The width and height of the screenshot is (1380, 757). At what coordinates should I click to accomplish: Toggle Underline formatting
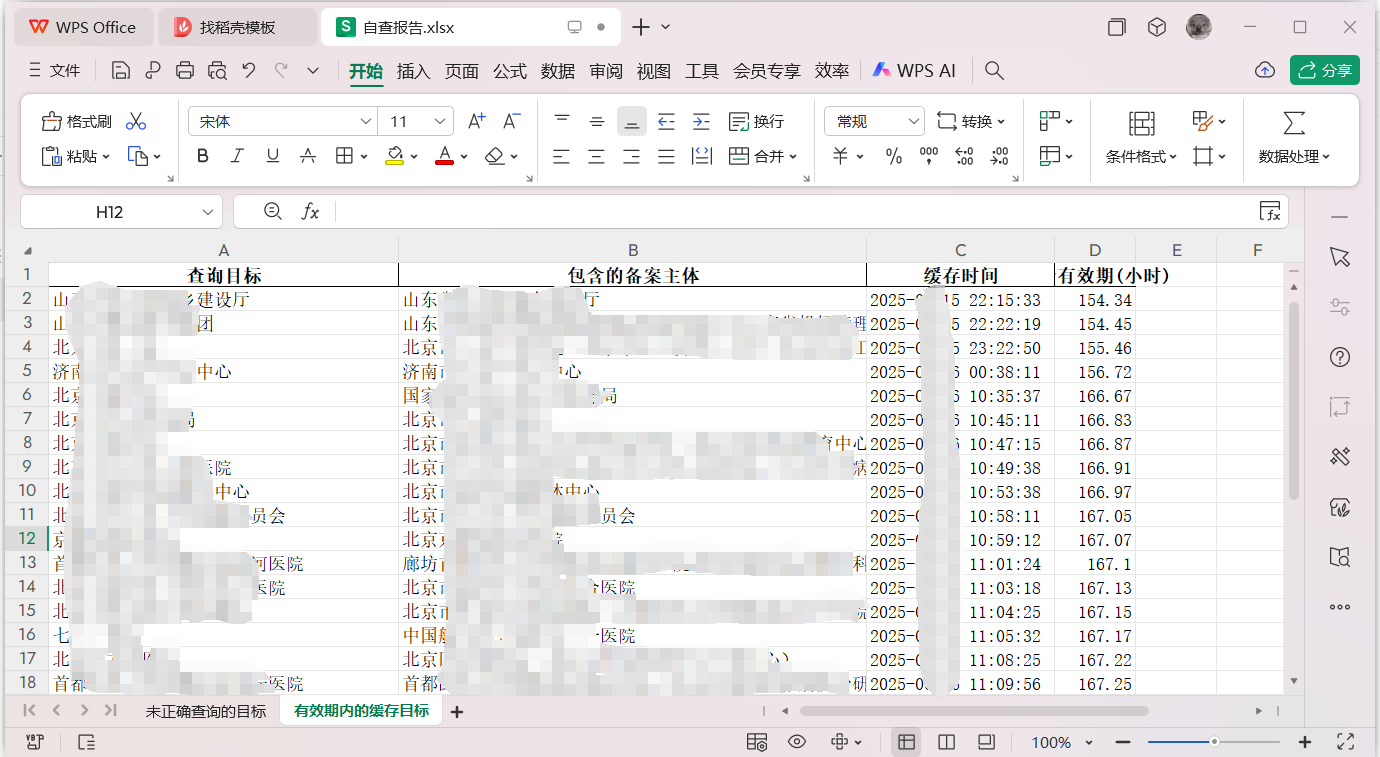coord(272,156)
